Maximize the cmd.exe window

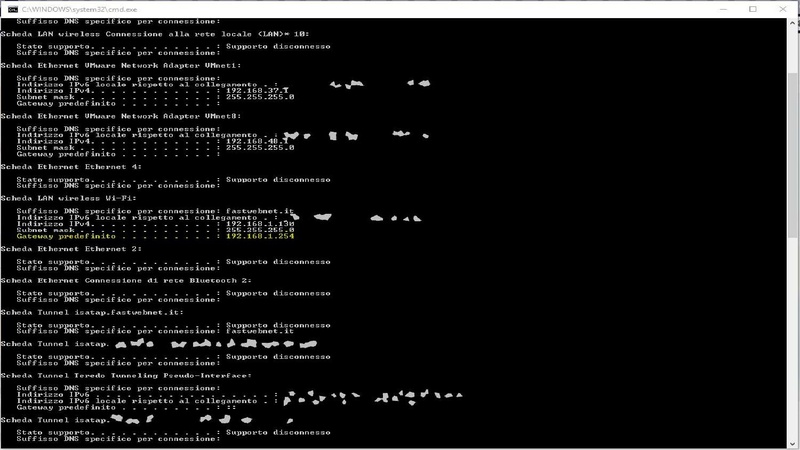(x=753, y=9)
